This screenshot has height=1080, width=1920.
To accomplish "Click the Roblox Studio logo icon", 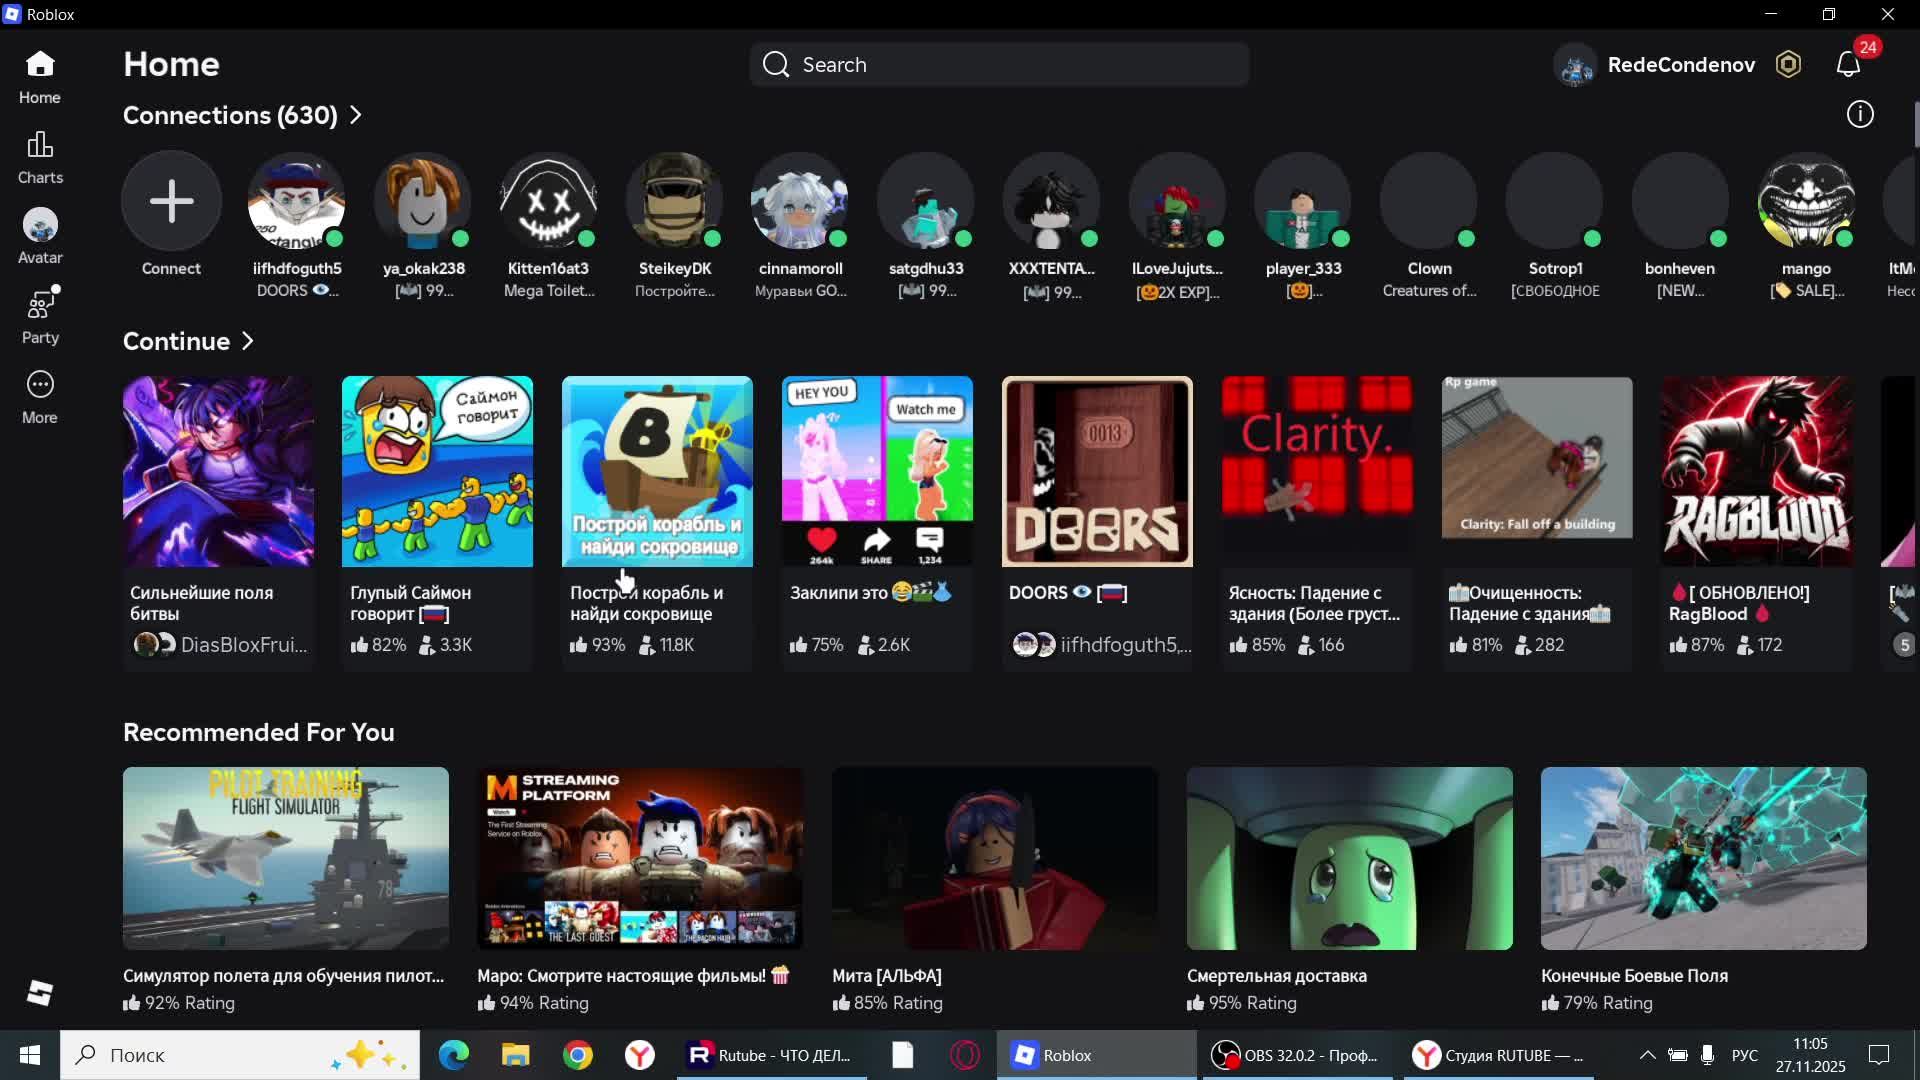I will coord(40,993).
